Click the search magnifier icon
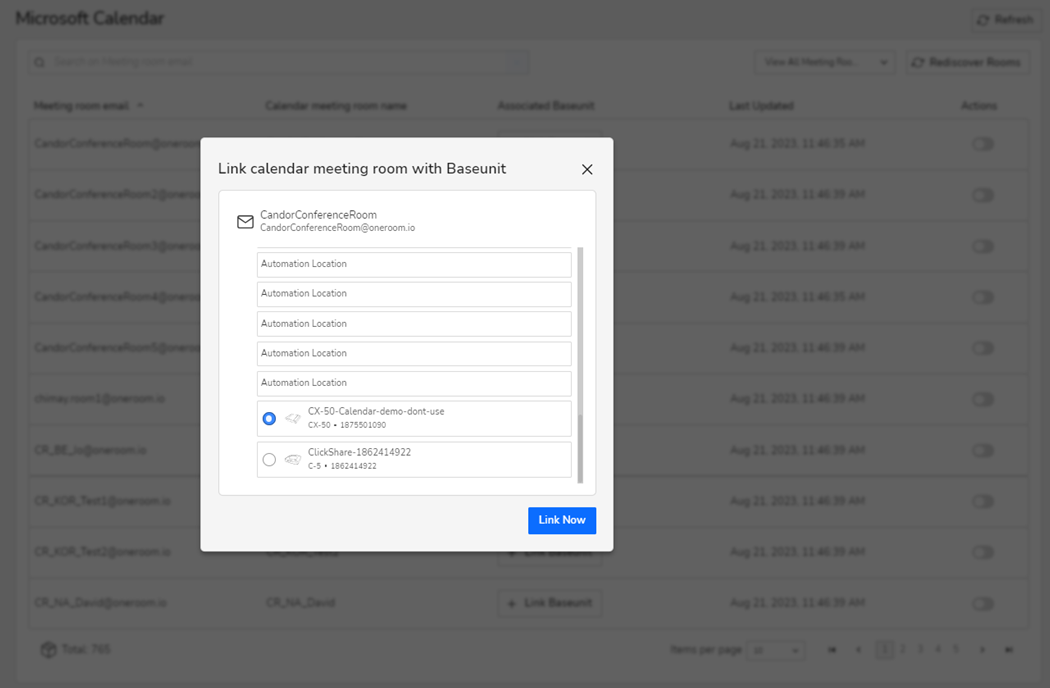Screen dimensions: 1050x688 pos(38,62)
